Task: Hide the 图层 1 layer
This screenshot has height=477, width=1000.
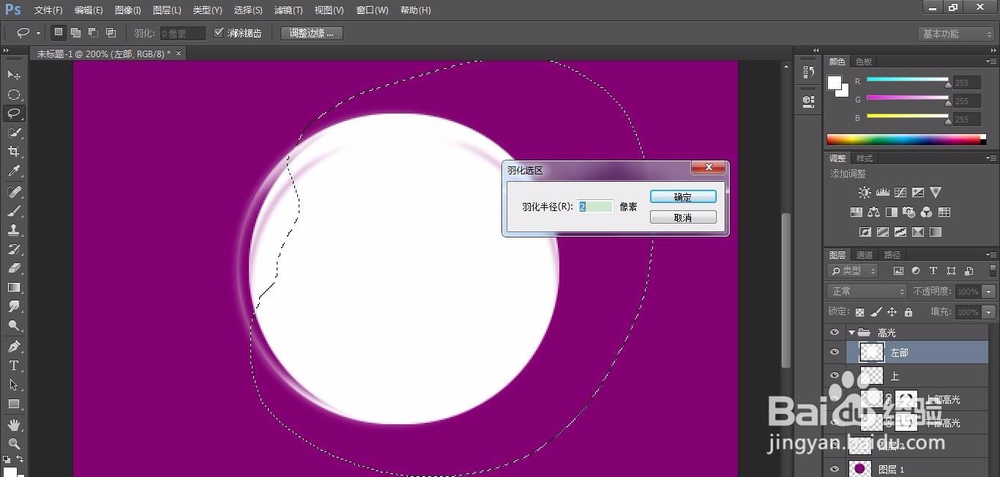Action: click(x=834, y=469)
